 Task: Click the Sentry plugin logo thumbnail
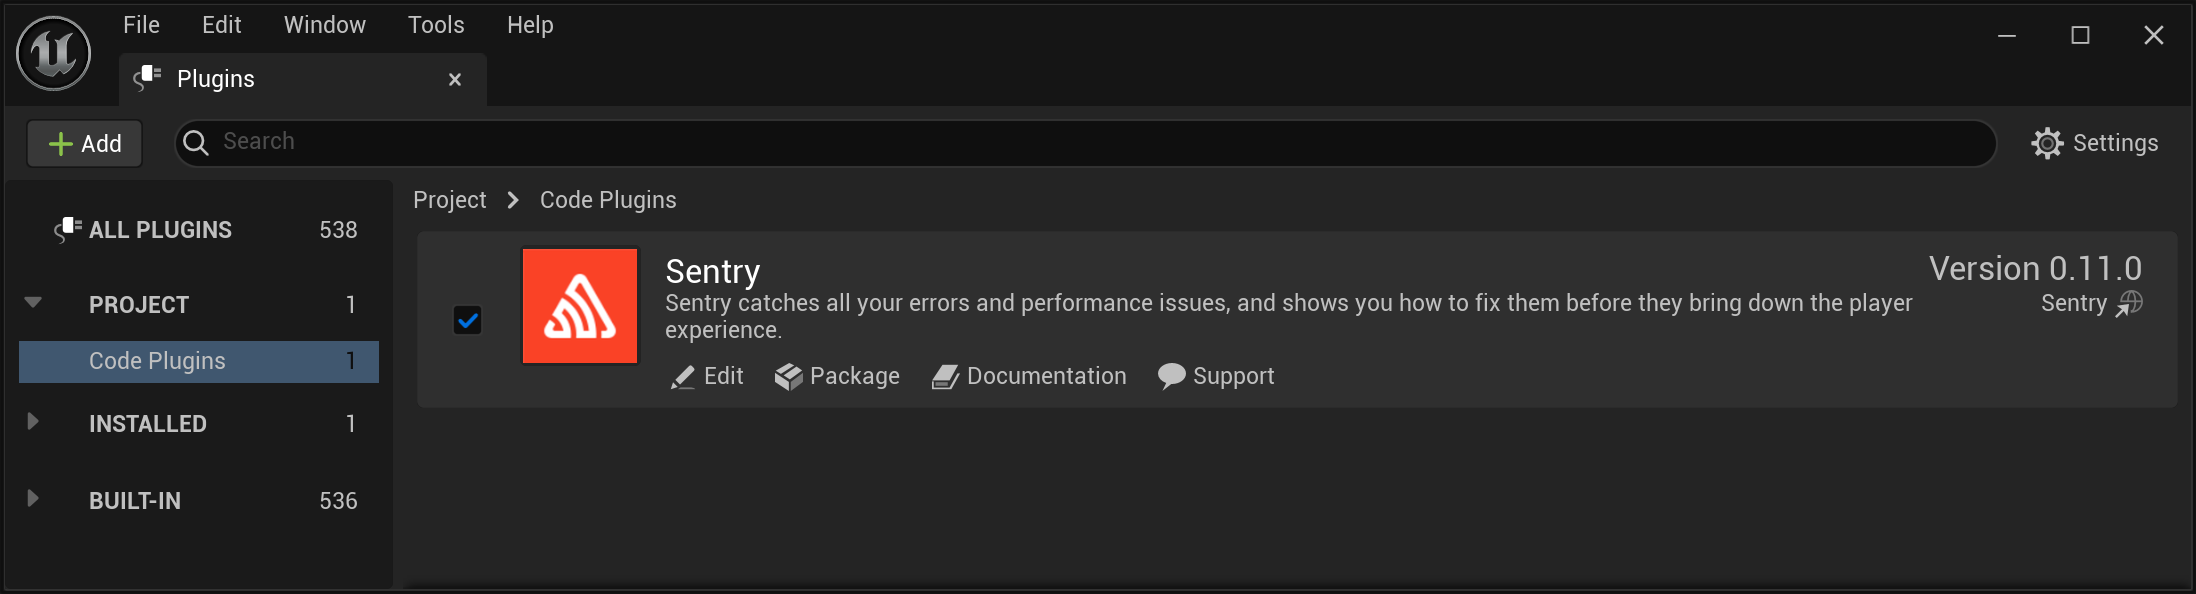pyautogui.click(x=580, y=306)
